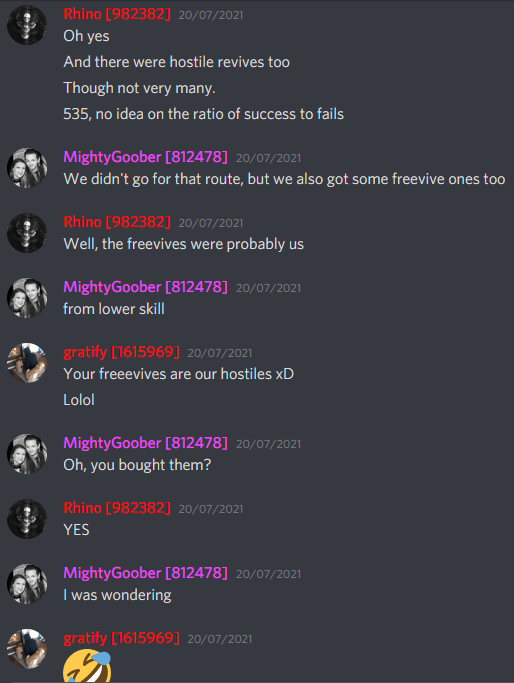
Task: Open gratify's avatar beside the laughing emoji message
Action: [27, 649]
